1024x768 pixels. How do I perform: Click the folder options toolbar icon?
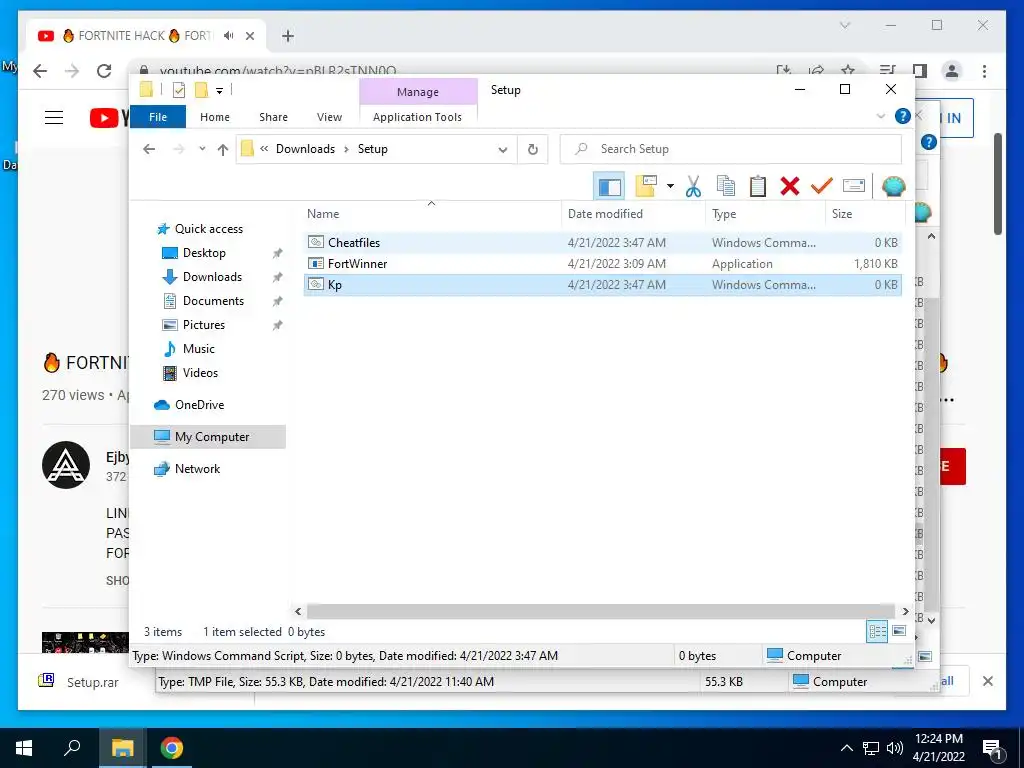[645, 186]
